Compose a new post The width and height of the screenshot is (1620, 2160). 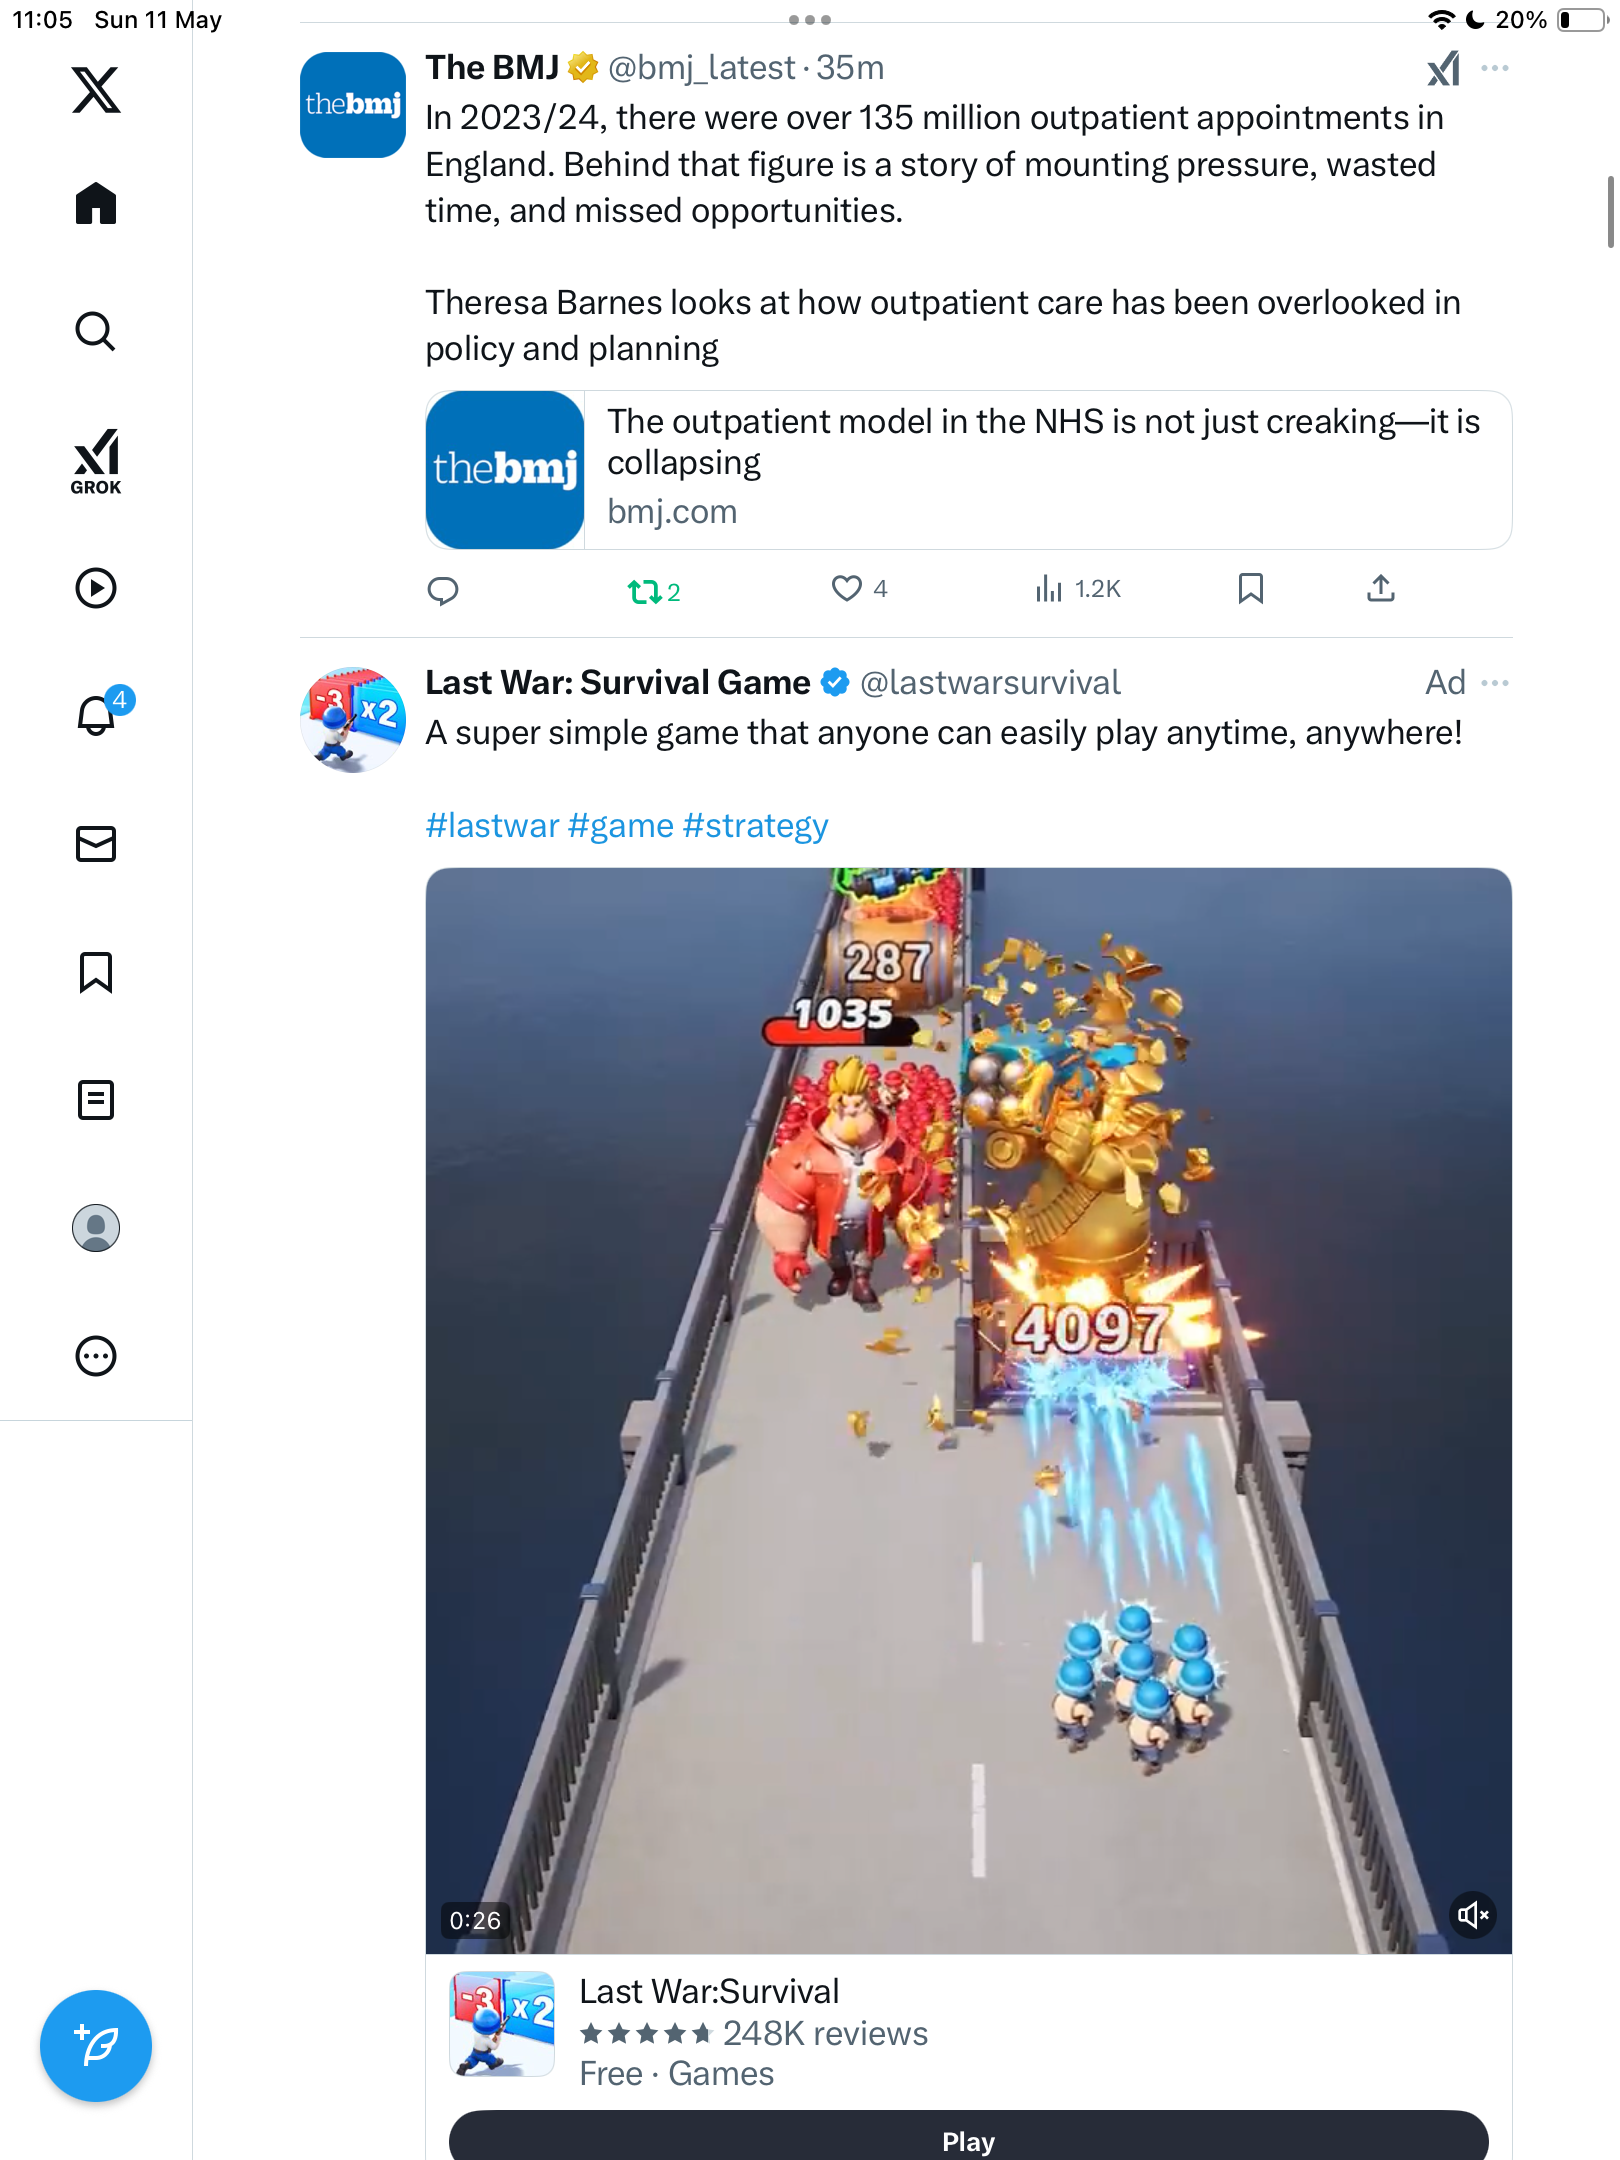click(x=96, y=2046)
